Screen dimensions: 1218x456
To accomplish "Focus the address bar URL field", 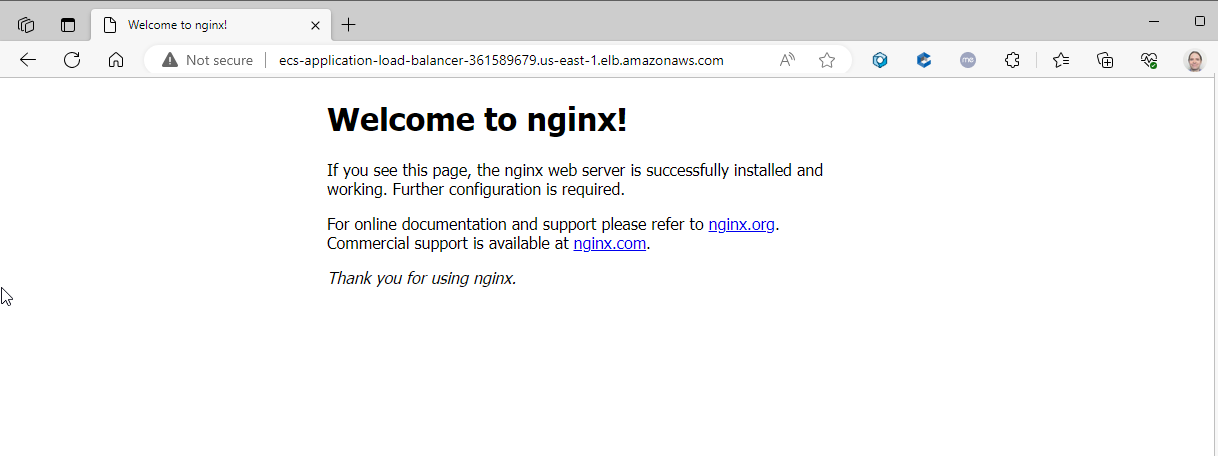I will click(501, 60).
